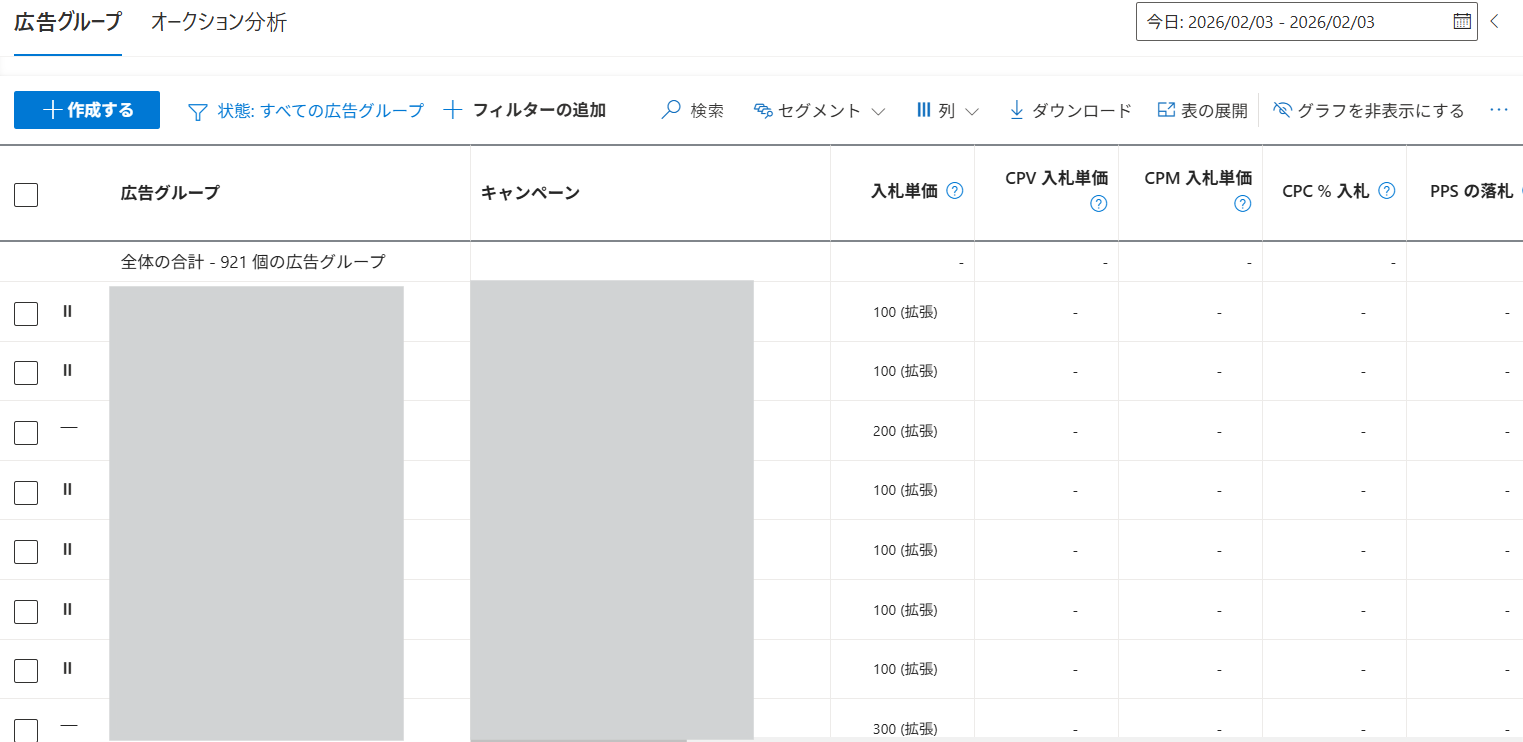Check the first ad group row checkbox

click(x=26, y=313)
